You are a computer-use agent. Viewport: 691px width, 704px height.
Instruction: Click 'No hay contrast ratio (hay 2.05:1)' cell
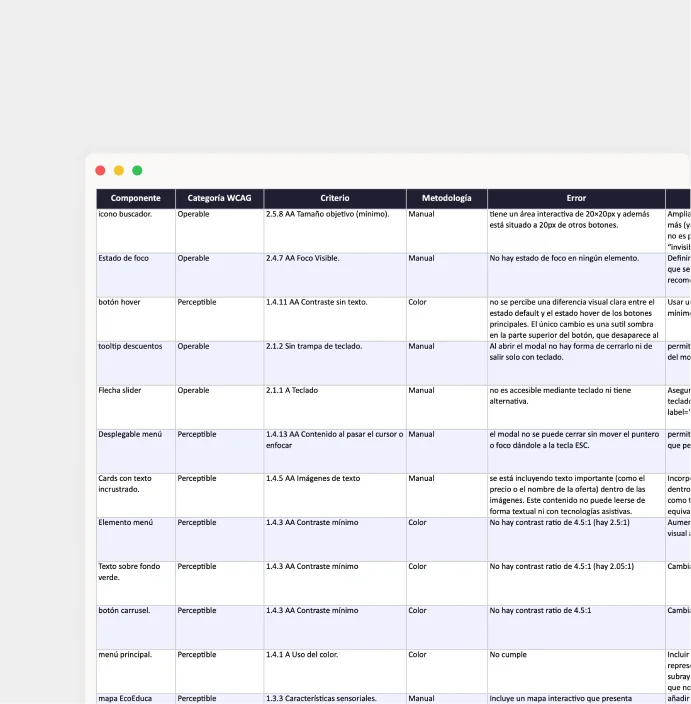(576, 583)
